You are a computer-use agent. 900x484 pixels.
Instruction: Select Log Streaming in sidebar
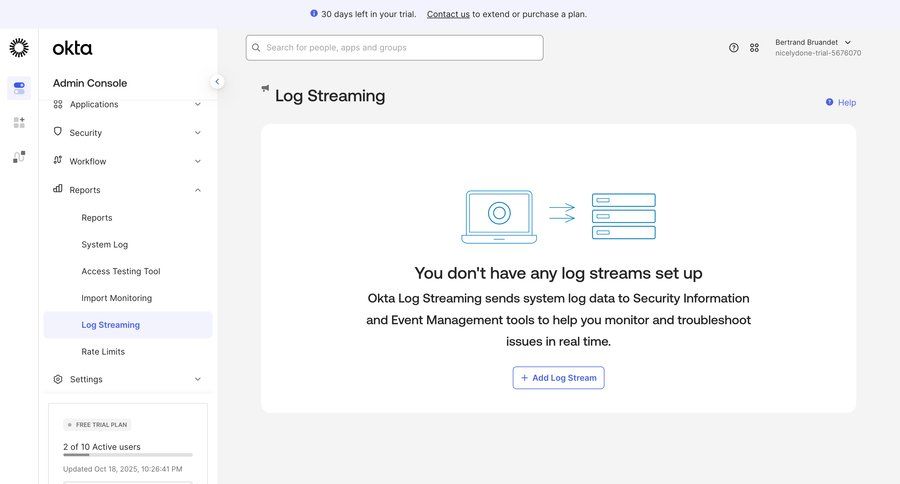(x=128, y=325)
